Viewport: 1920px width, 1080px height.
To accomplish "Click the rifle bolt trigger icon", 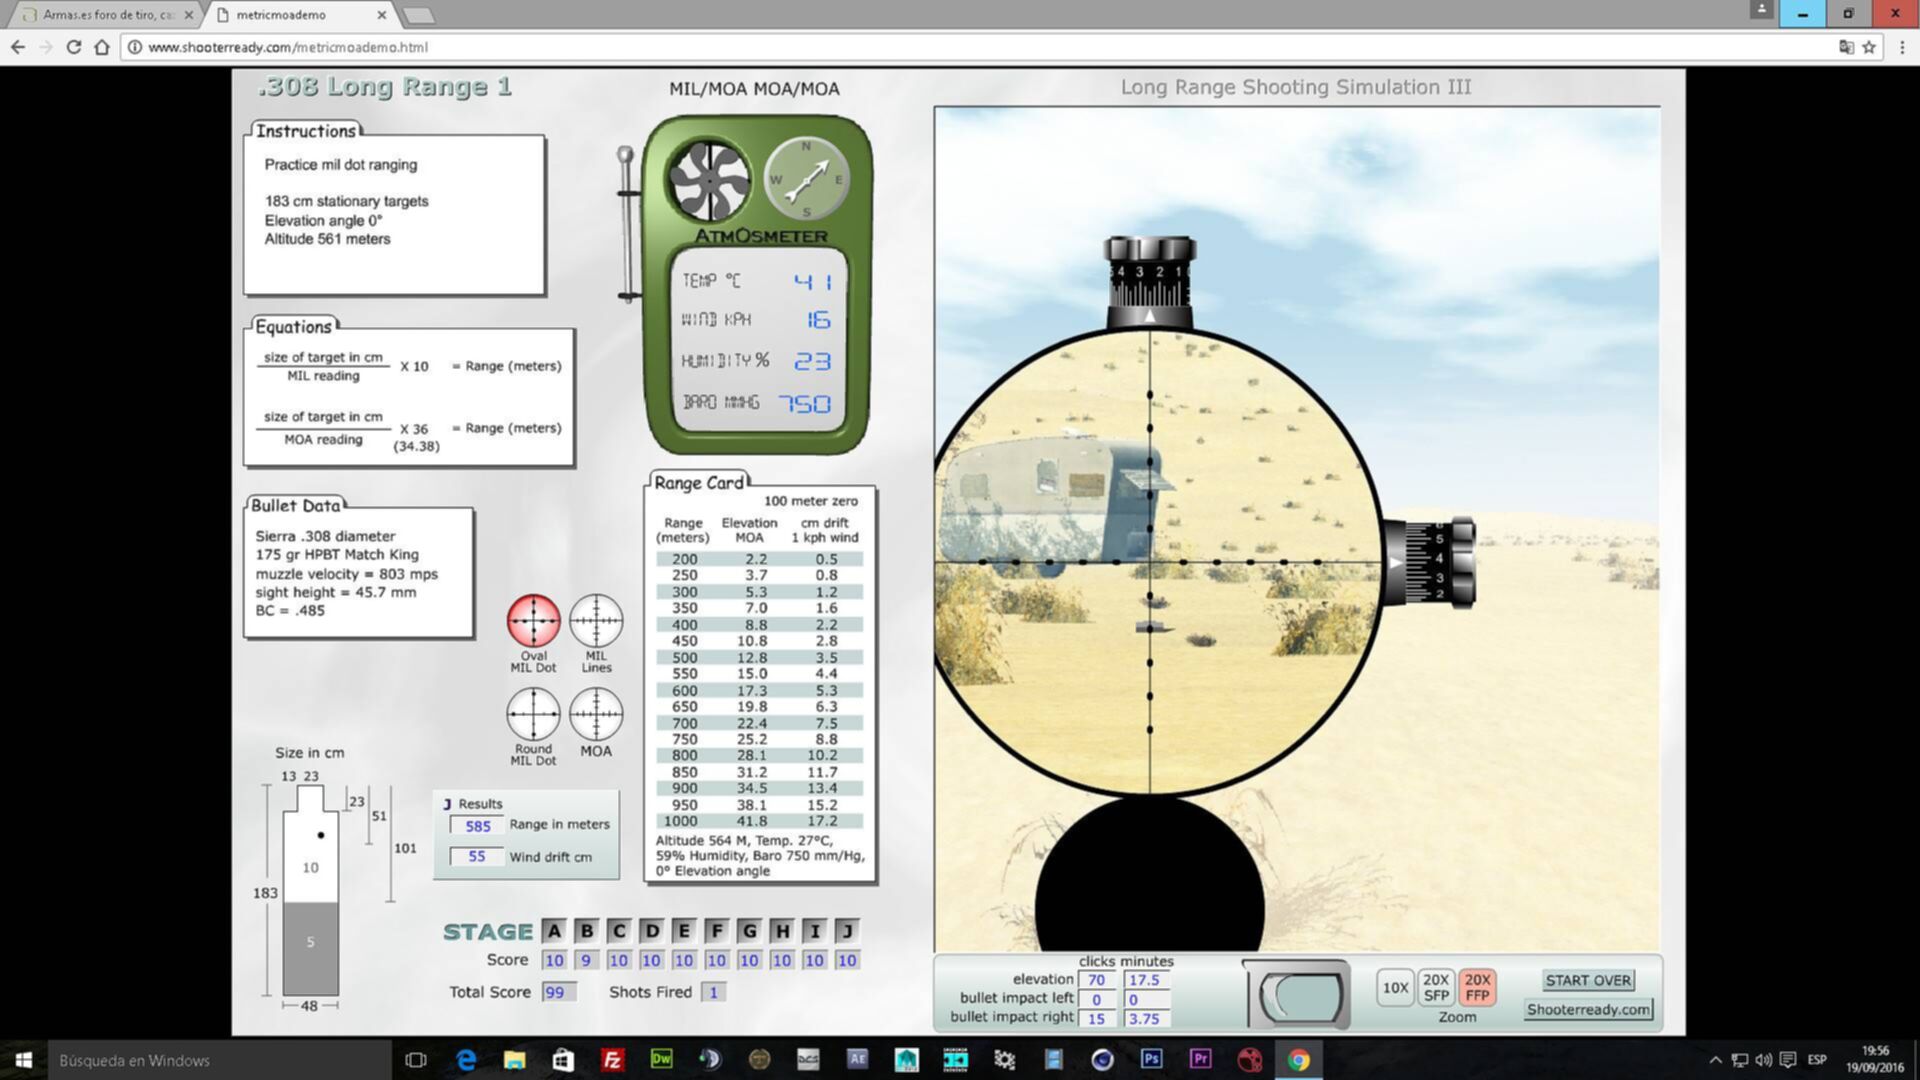I will pyautogui.click(x=1297, y=994).
